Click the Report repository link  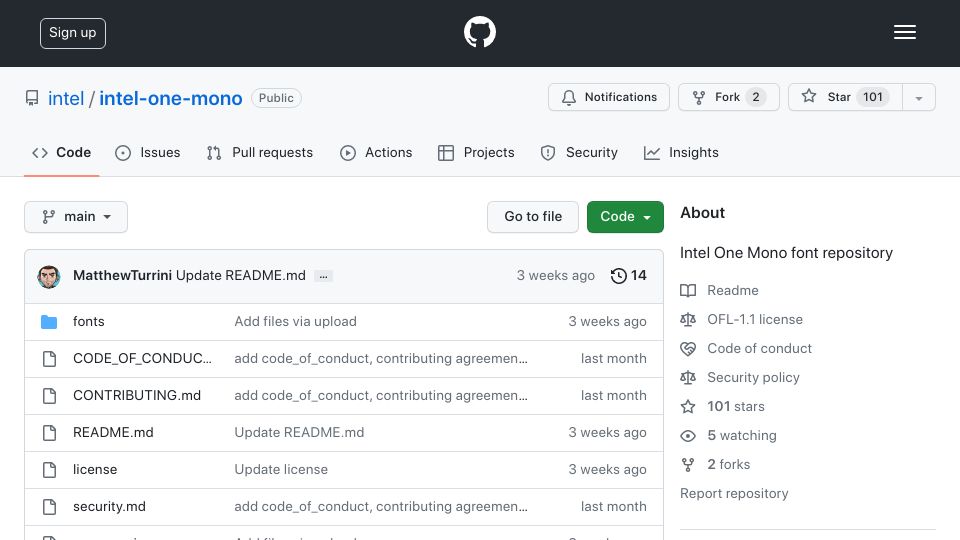point(734,493)
